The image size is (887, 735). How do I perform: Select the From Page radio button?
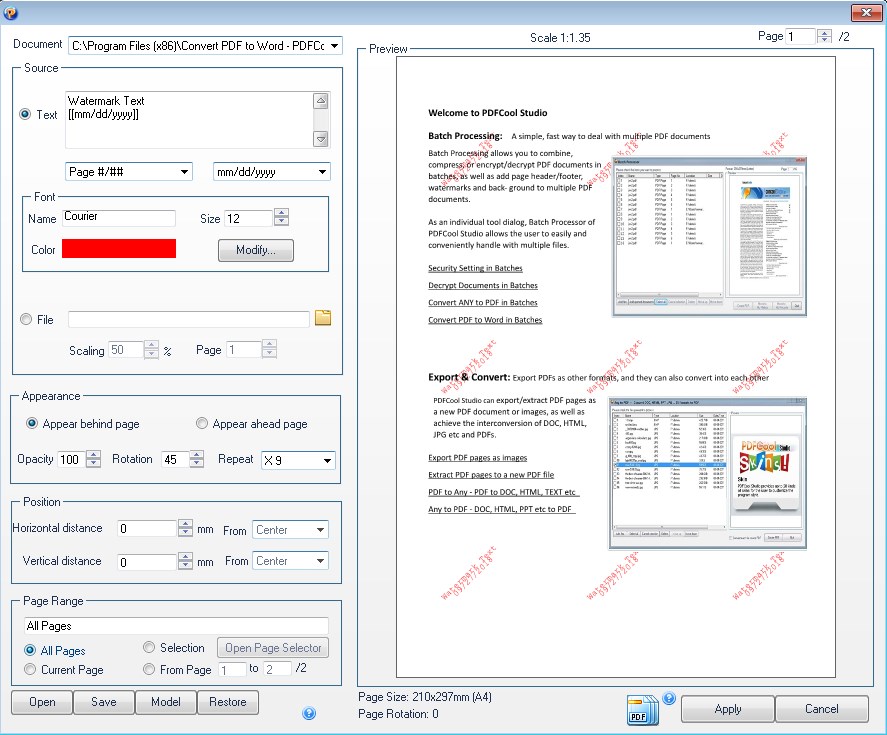149,669
